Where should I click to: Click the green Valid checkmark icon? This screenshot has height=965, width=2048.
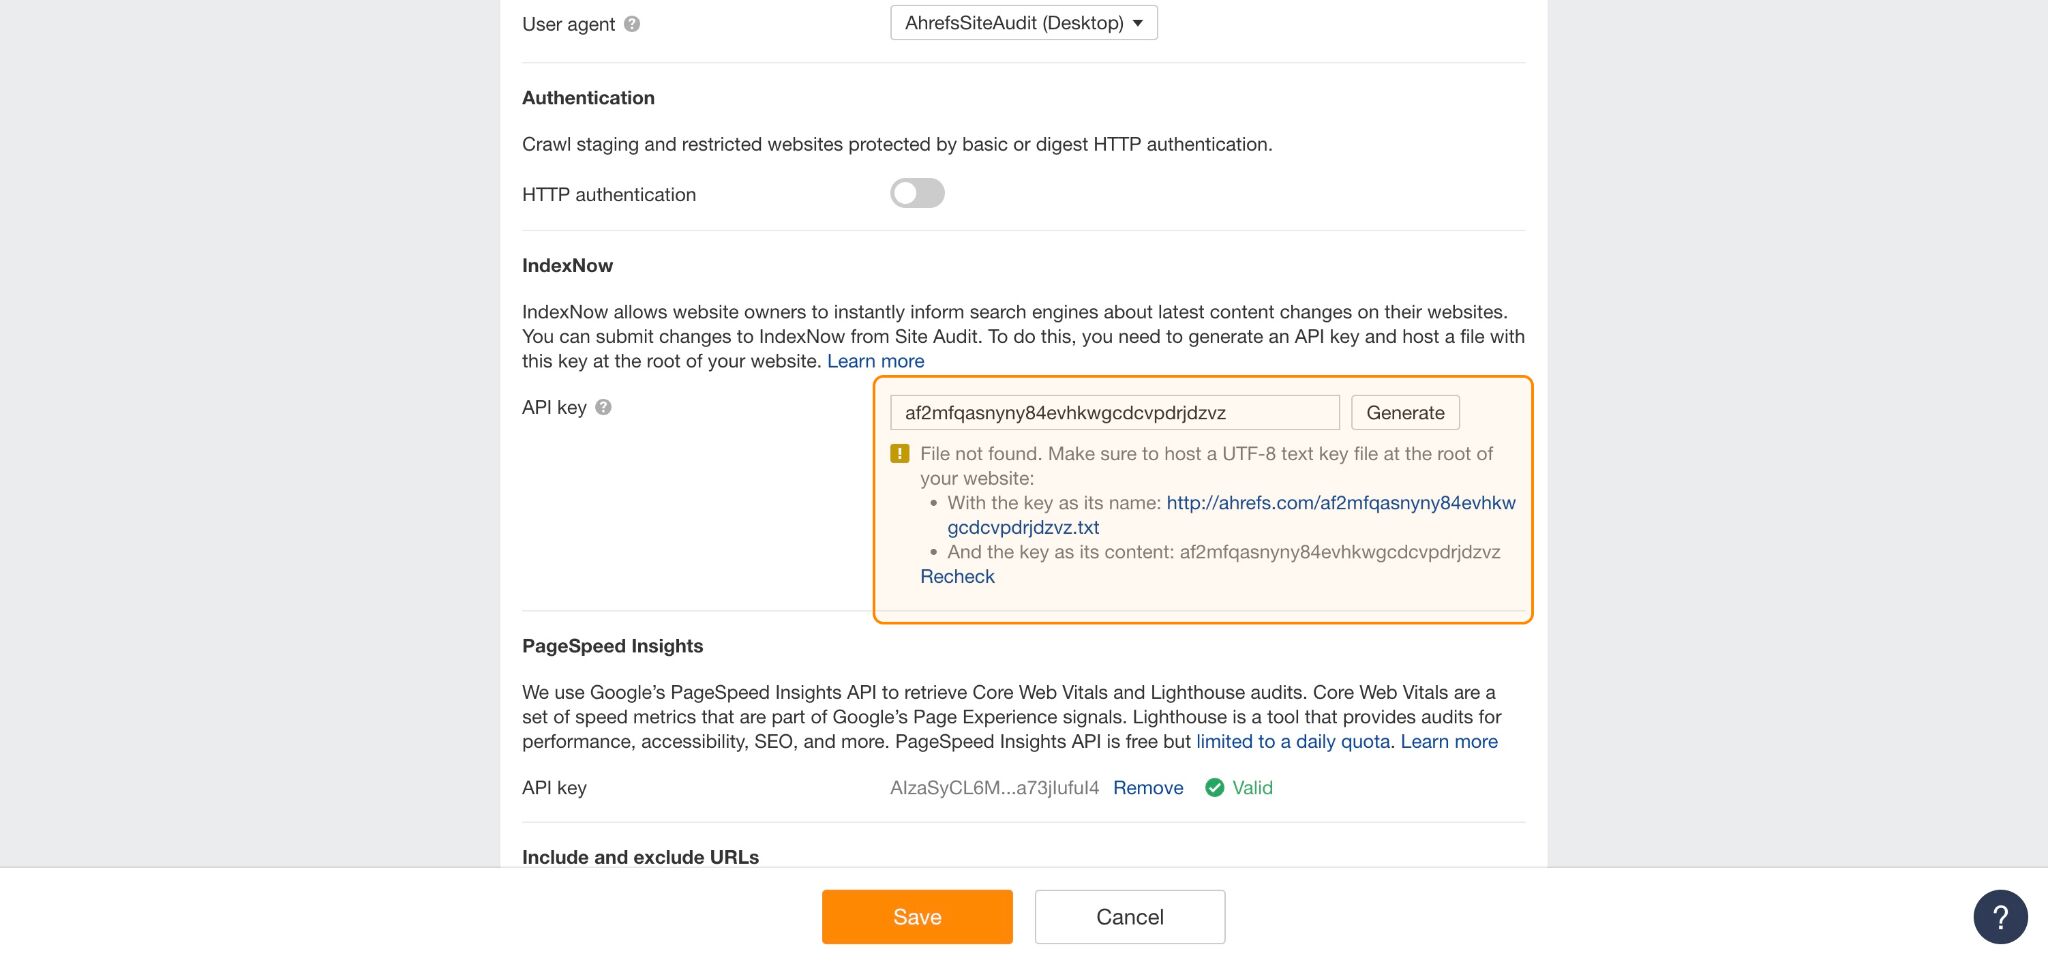[x=1214, y=788]
